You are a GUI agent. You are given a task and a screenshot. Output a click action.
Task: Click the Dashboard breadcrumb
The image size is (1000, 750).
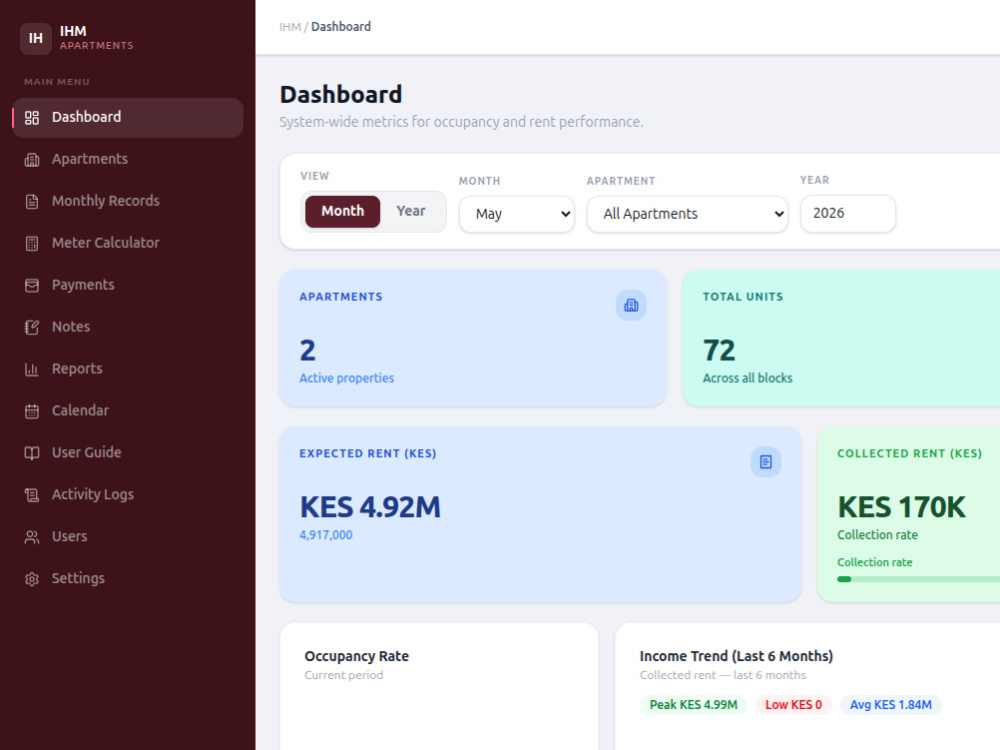click(x=341, y=27)
